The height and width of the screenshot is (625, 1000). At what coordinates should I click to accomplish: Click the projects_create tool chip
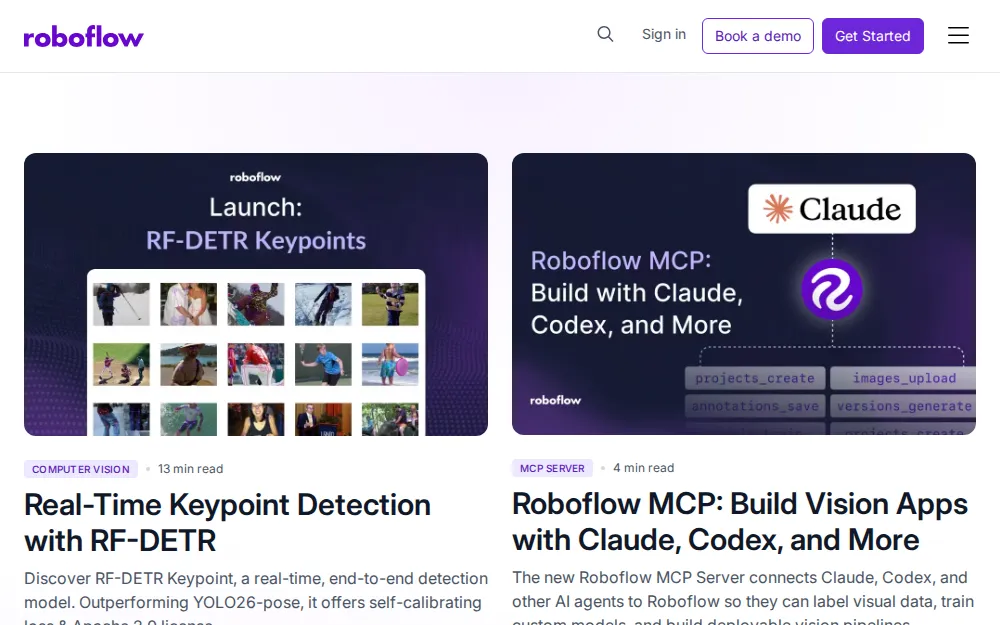click(755, 378)
